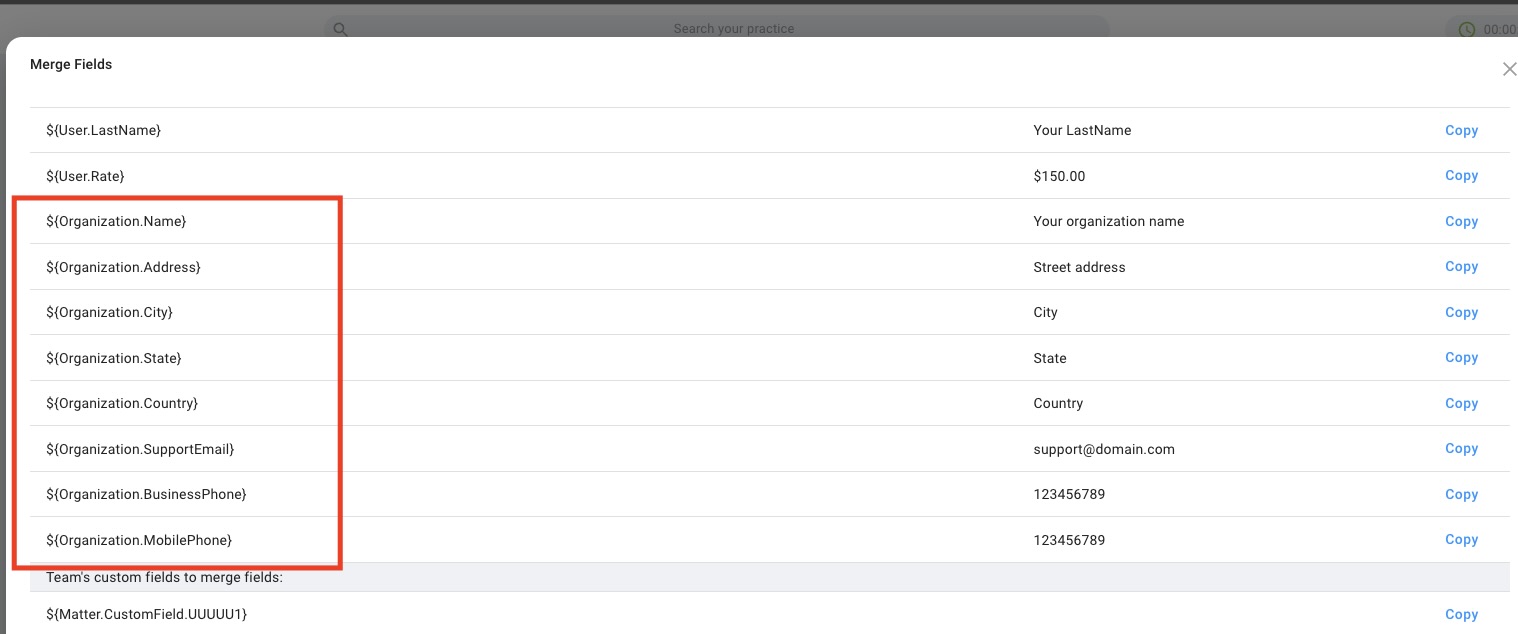Click the Team's custom fields section header
Viewport: 1518px width, 634px height.
[x=165, y=577]
